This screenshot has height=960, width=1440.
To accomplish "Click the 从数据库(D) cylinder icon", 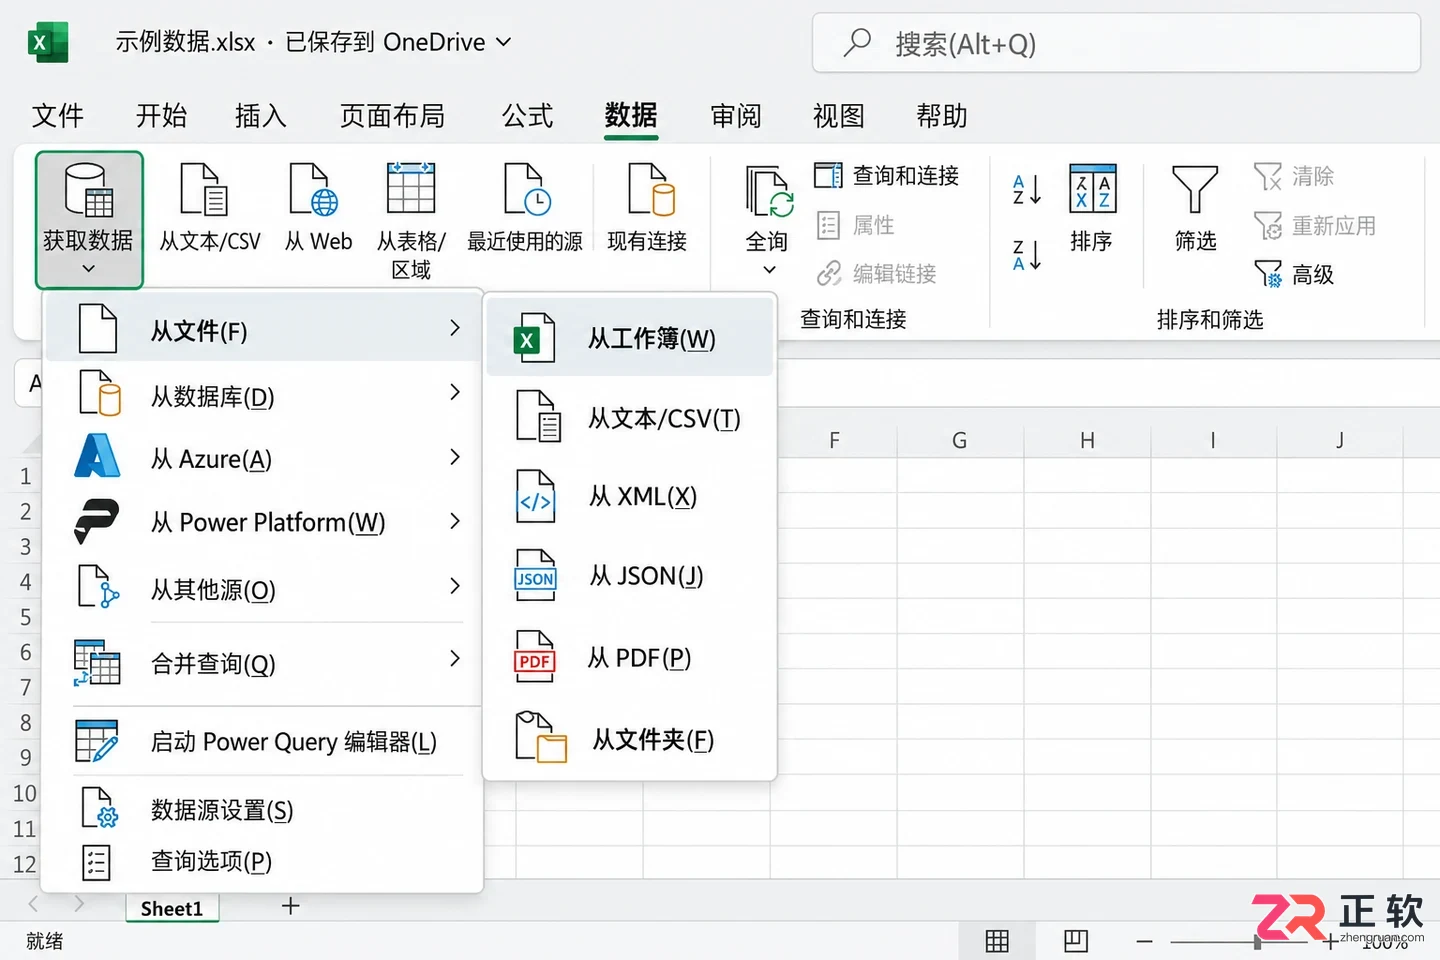I will click(99, 392).
